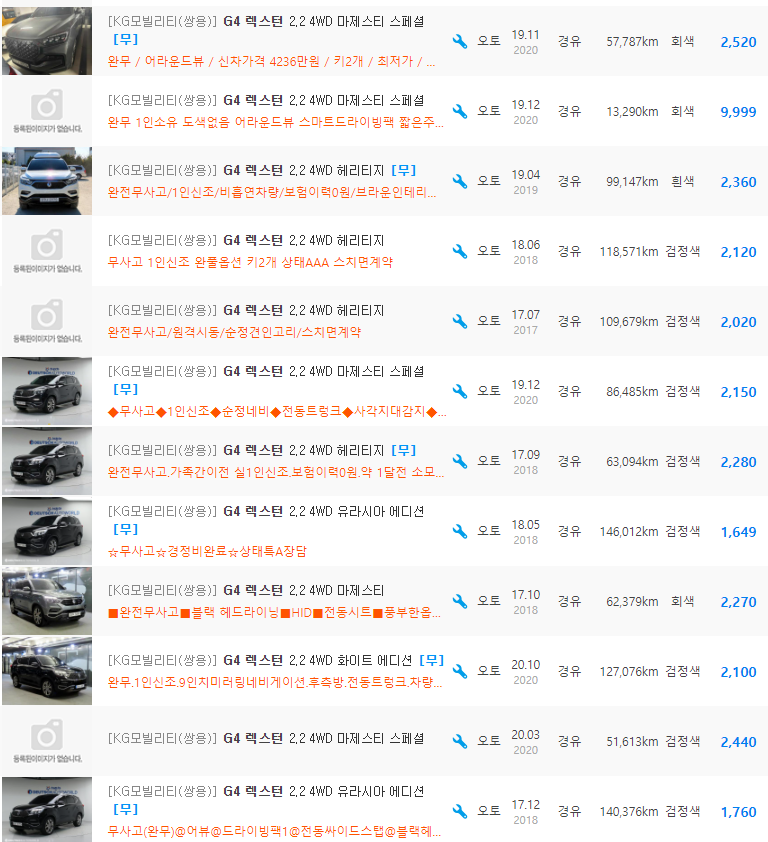Click wrench icon in 146,012km listing row

click(x=460, y=531)
